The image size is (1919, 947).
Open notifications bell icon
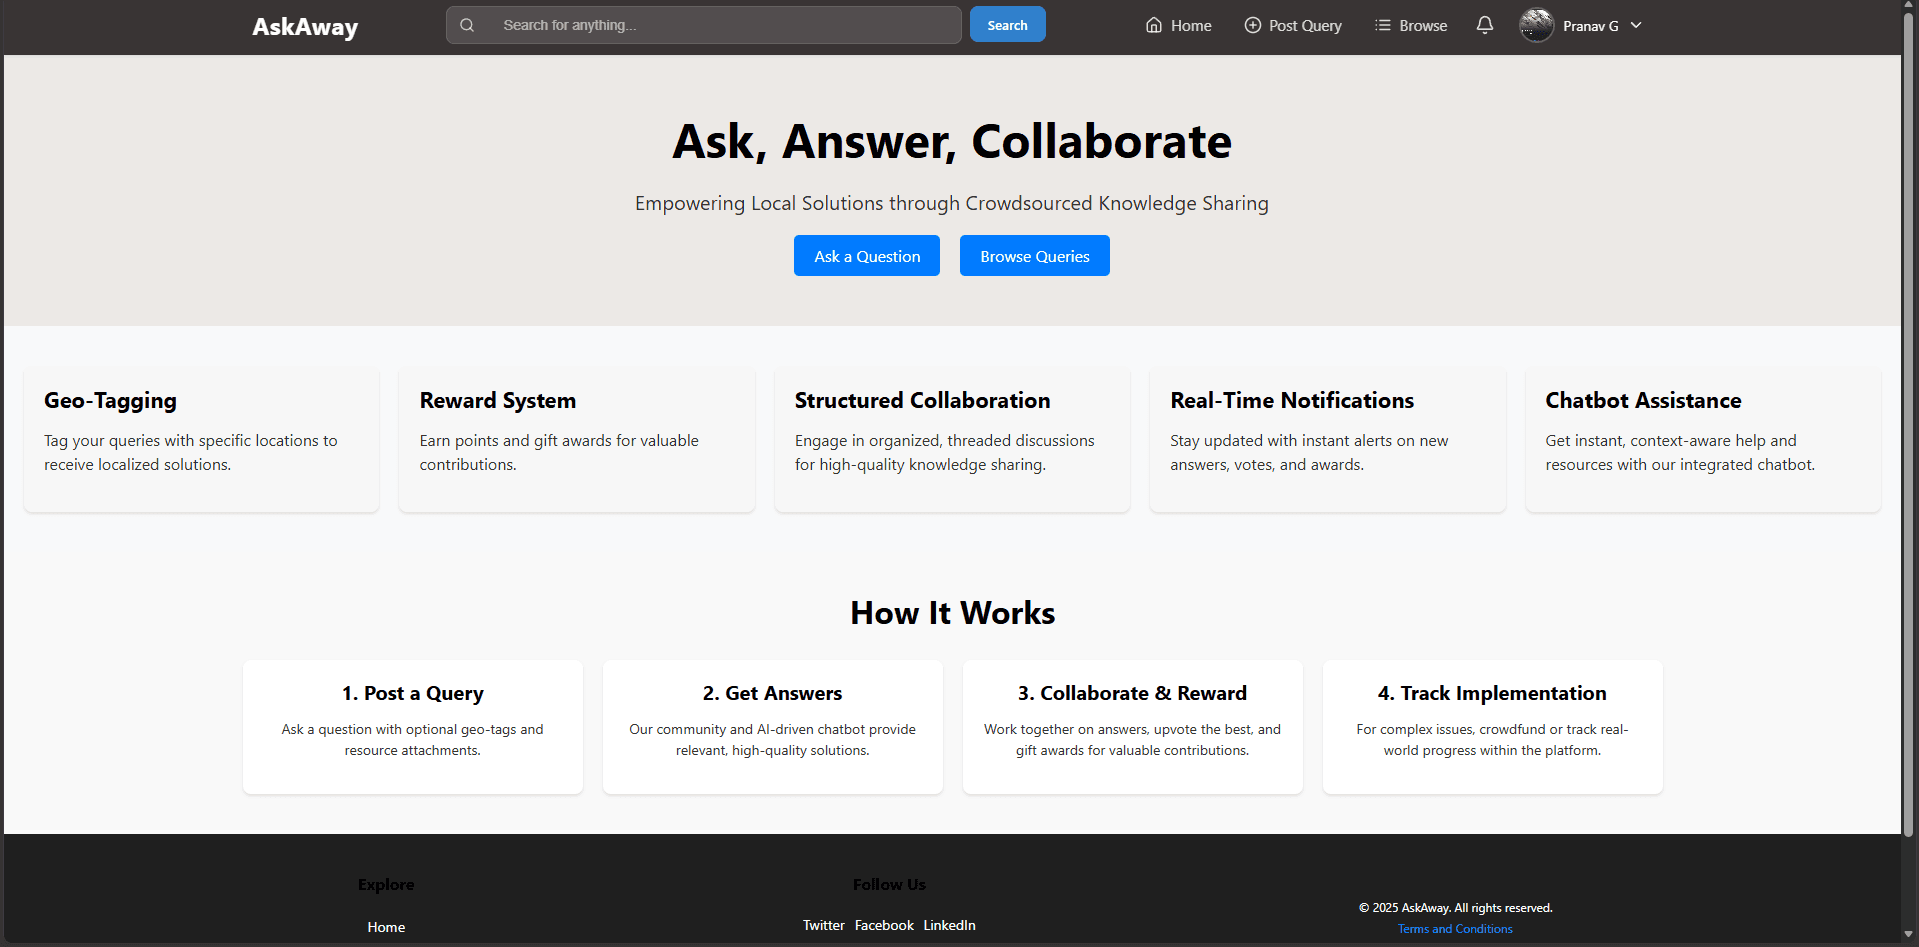[x=1485, y=25]
